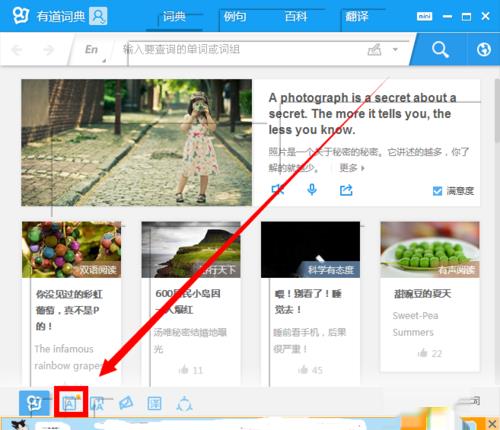Open the globe web search icon
500x430 pixels.
pyautogui.click(x=483, y=50)
